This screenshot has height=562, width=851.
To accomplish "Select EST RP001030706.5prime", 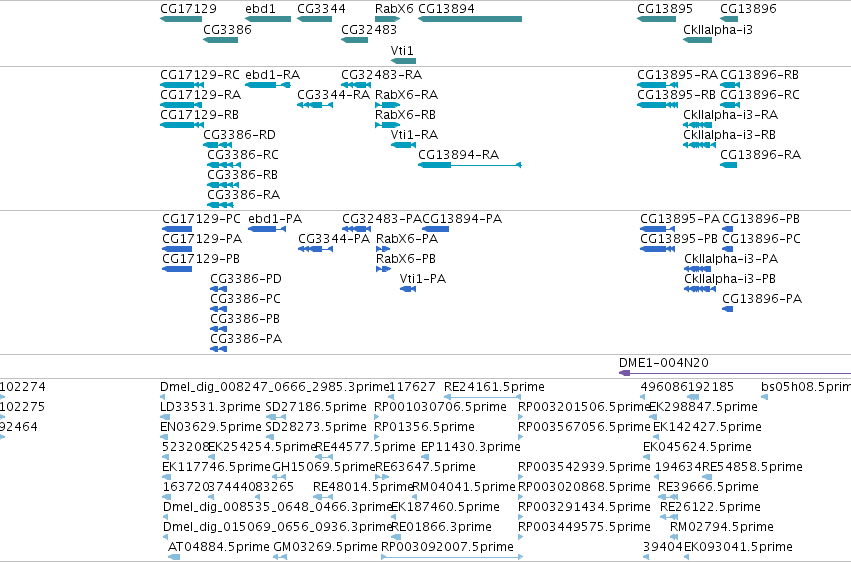I will pyautogui.click(x=377, y=418).
